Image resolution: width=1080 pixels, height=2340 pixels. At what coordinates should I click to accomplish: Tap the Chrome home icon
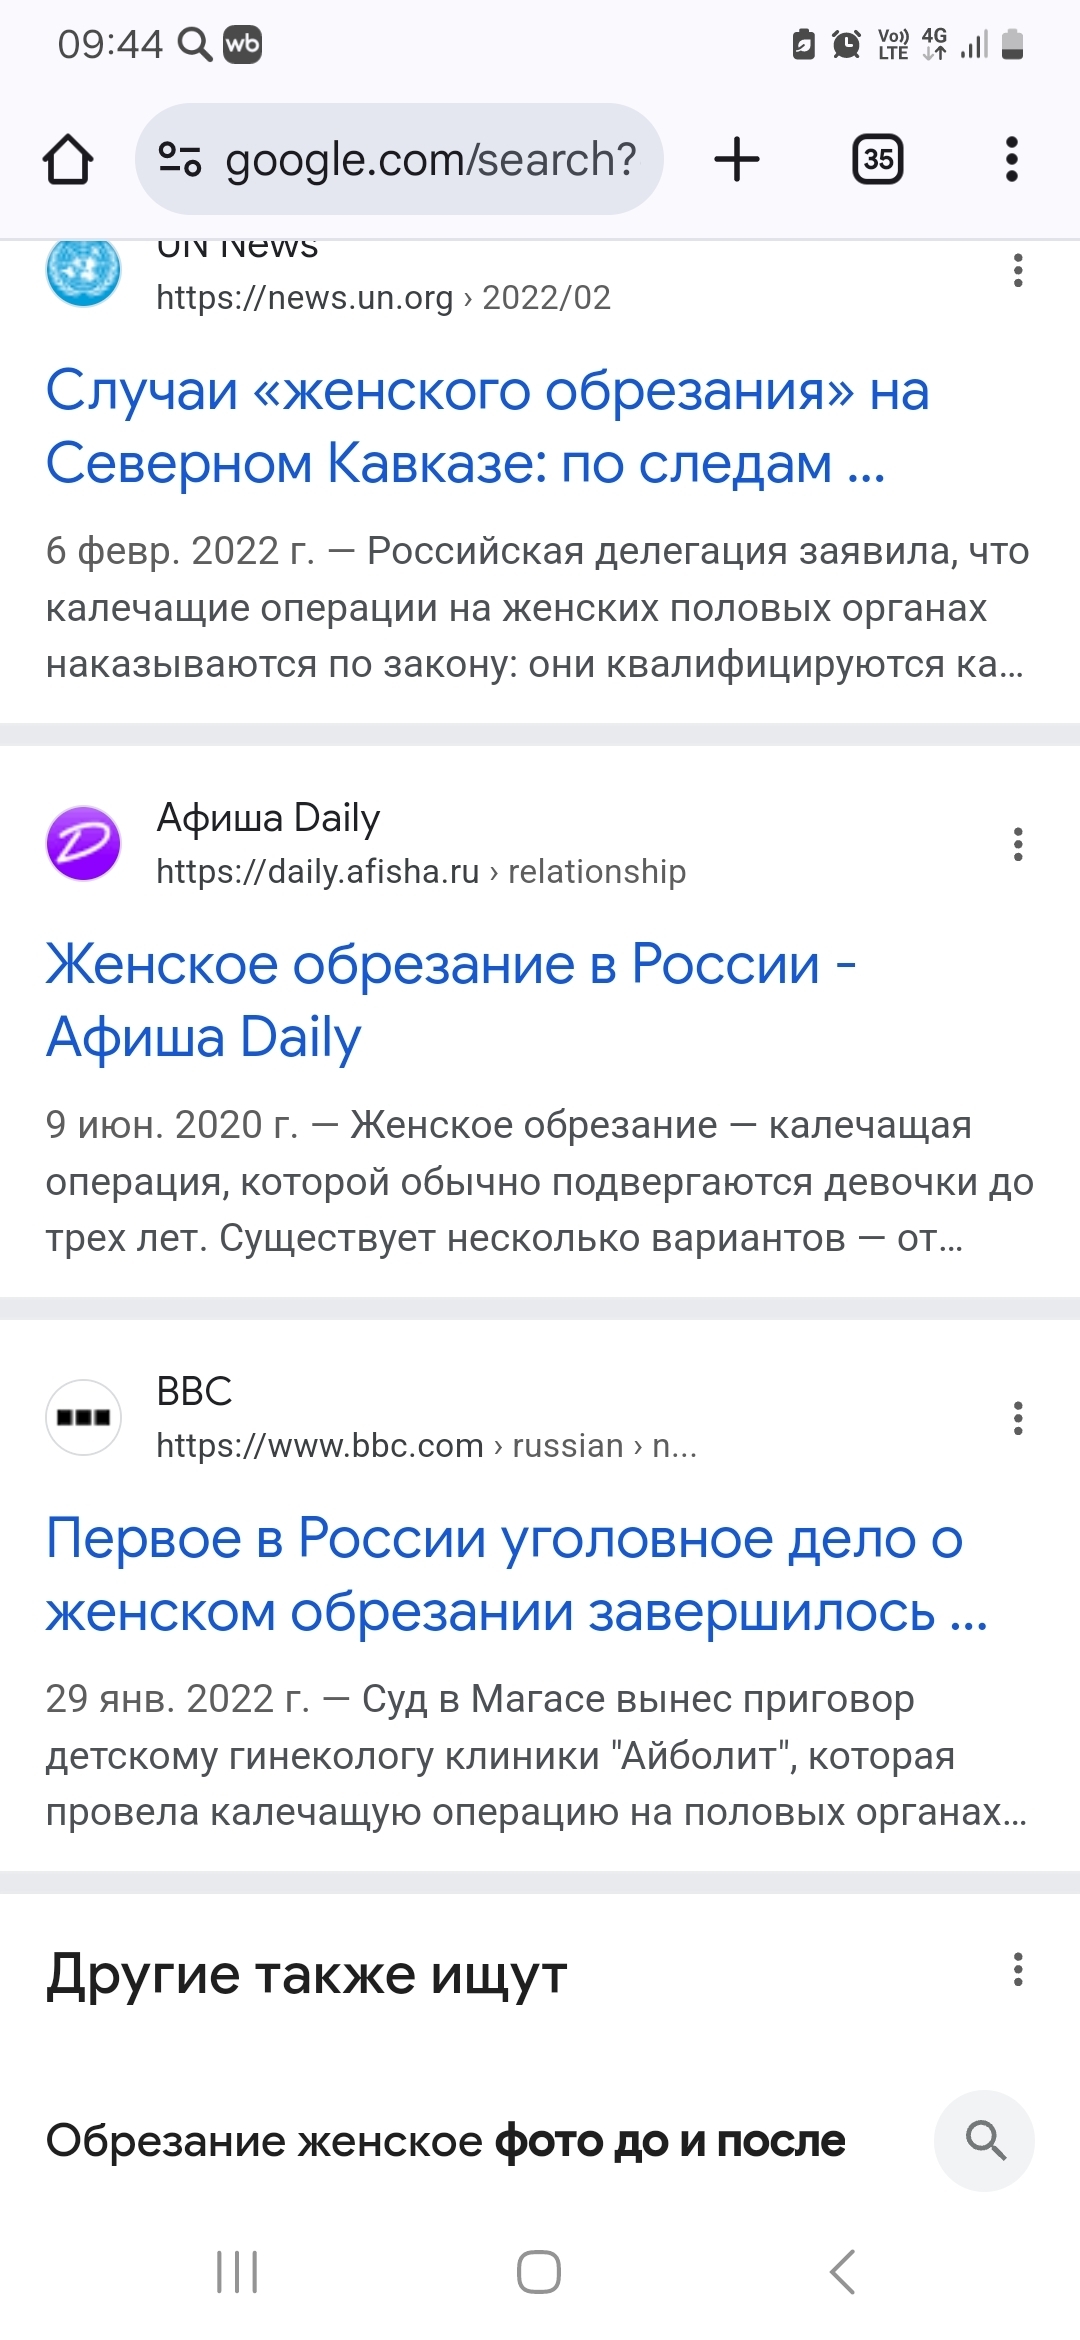click(68, 160)
